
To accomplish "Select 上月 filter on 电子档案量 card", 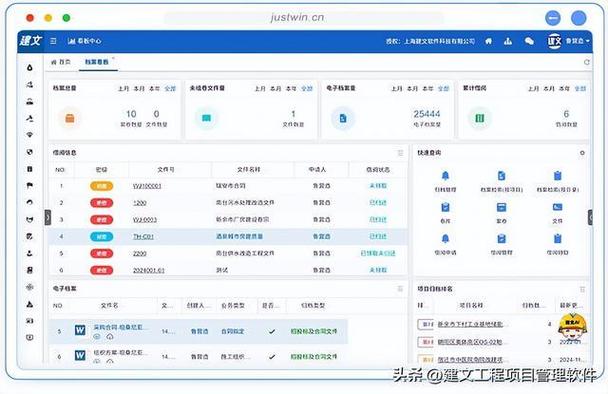I will (397, 88).
